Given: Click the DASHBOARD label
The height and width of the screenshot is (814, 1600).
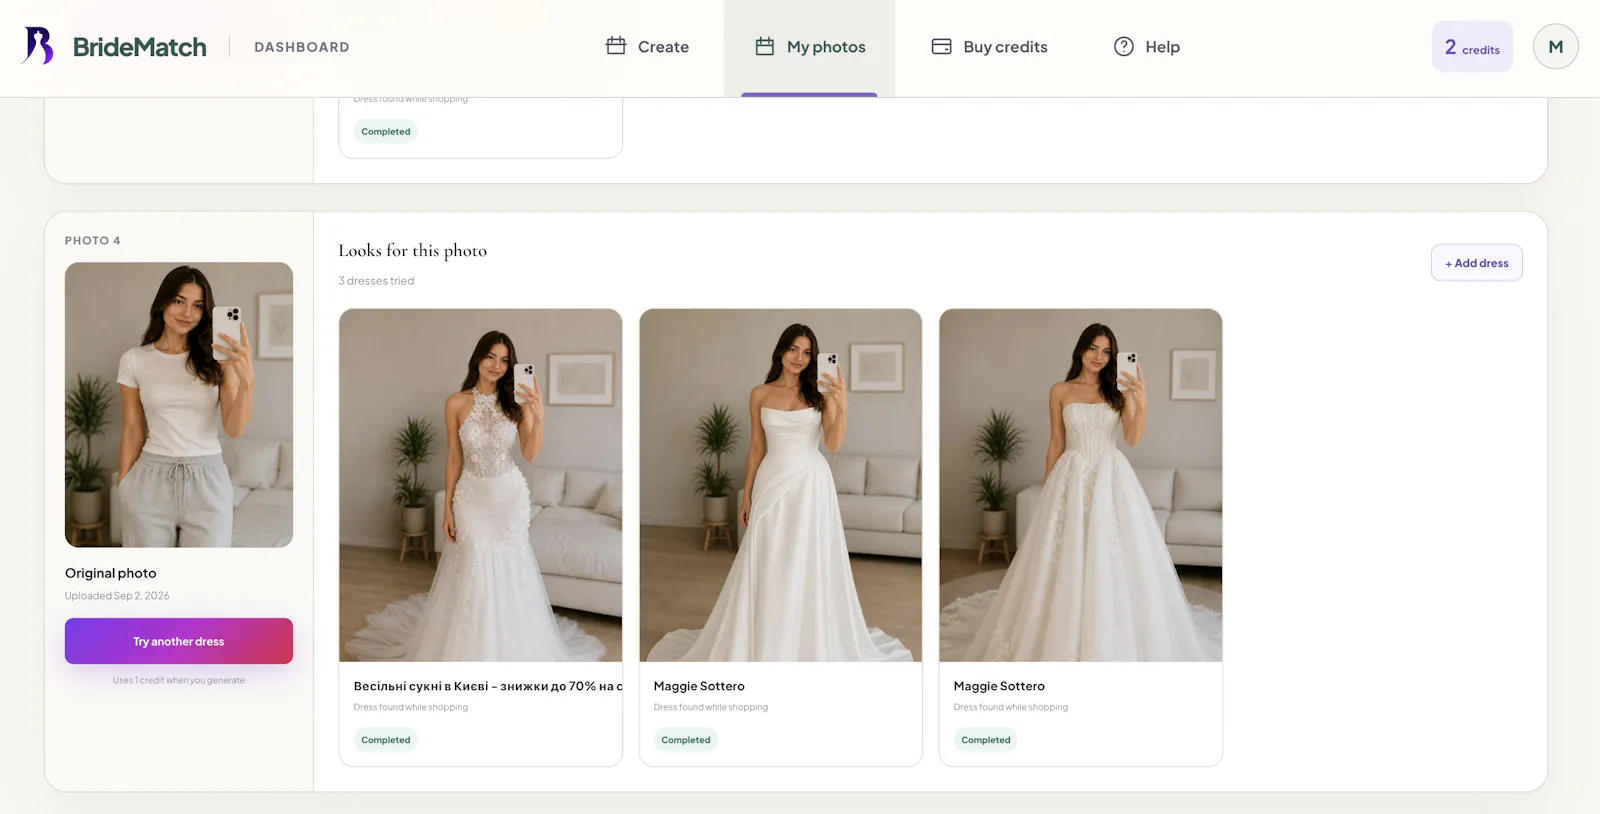Looking at the screenshot, I should pos(302,47).
